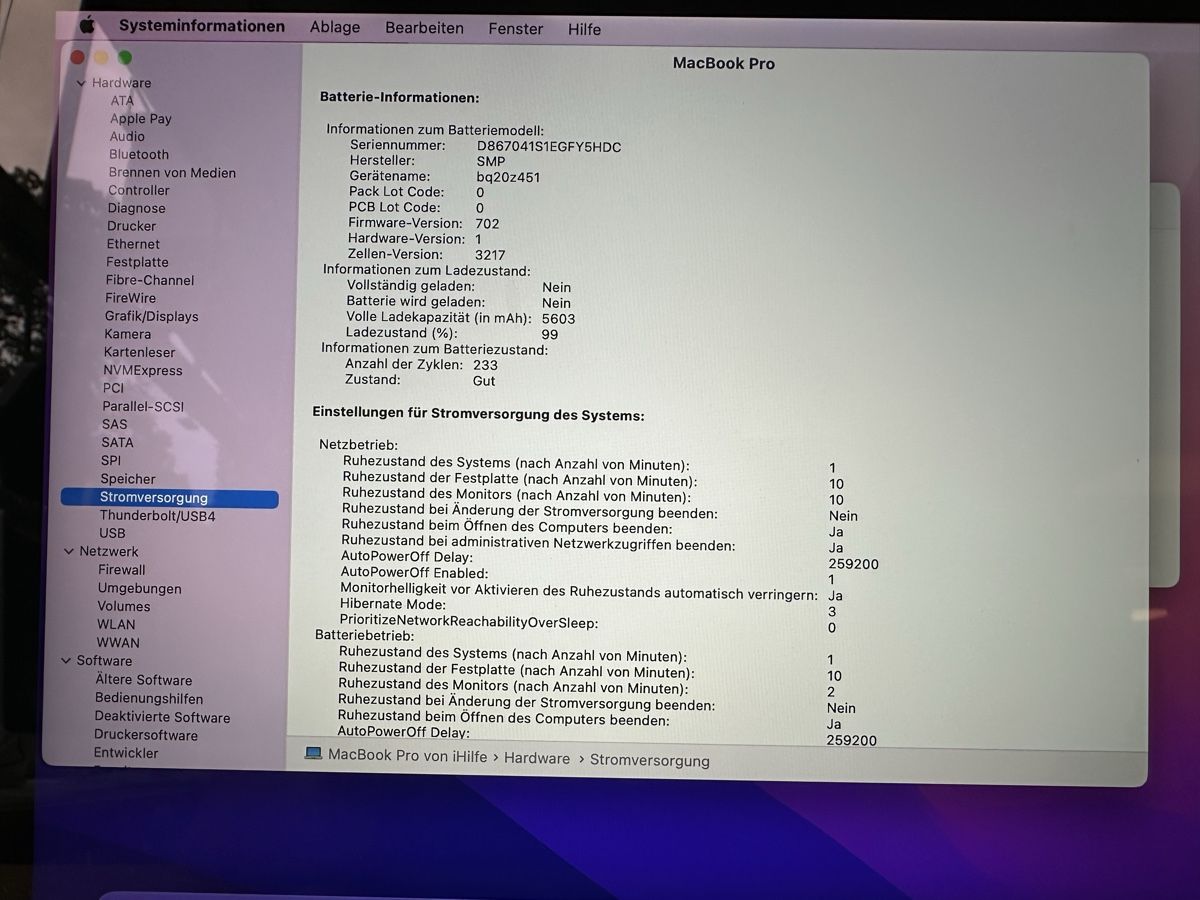
Task: Click the MacBook icon in path bar
Action: click(x=313, y=754)
